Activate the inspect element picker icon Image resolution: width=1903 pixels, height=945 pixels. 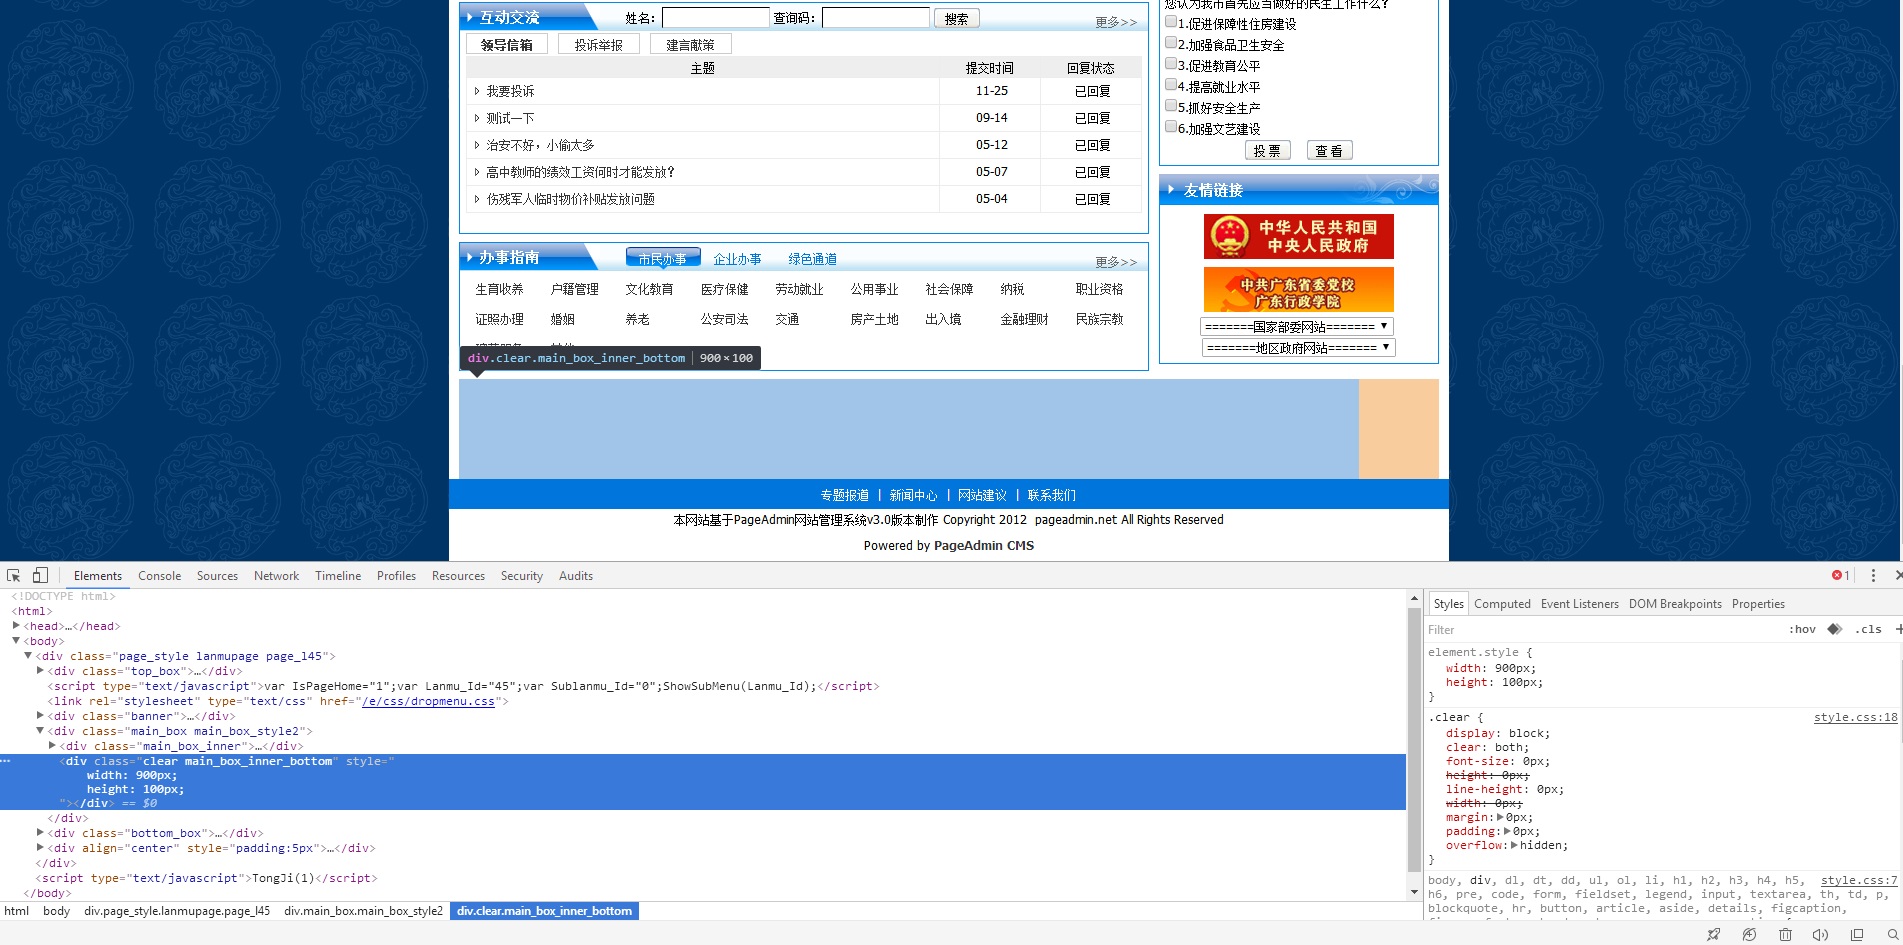[13, 575]
